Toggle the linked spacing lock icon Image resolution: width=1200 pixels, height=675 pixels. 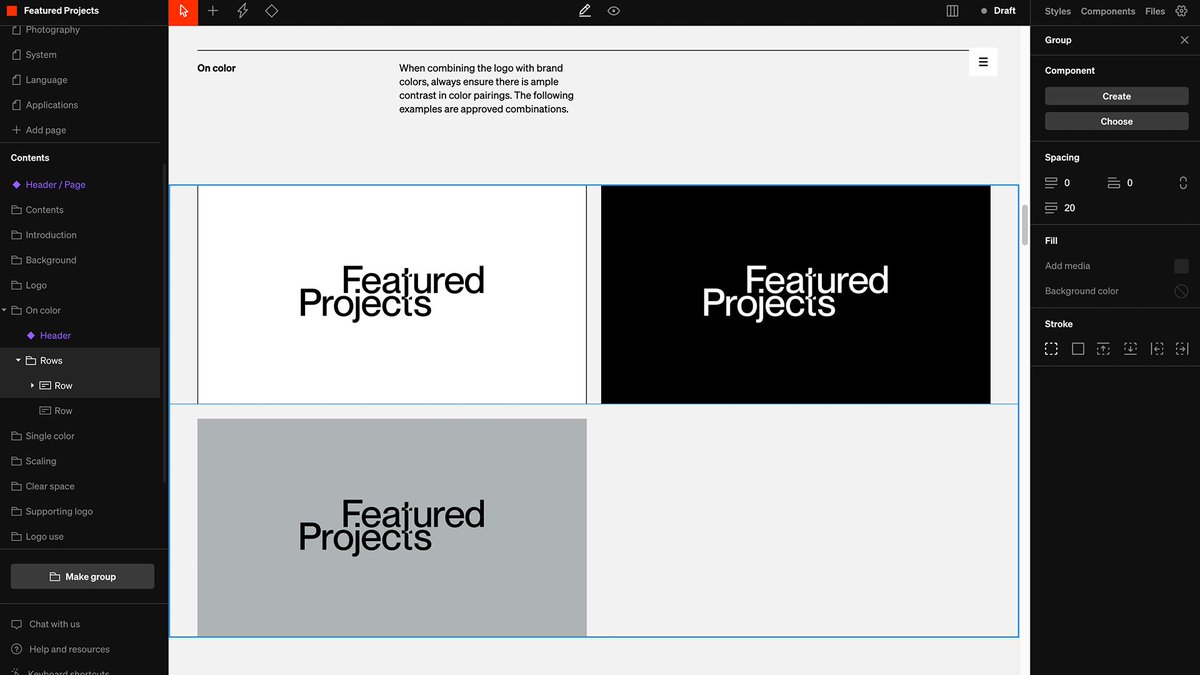point(1183,183)
